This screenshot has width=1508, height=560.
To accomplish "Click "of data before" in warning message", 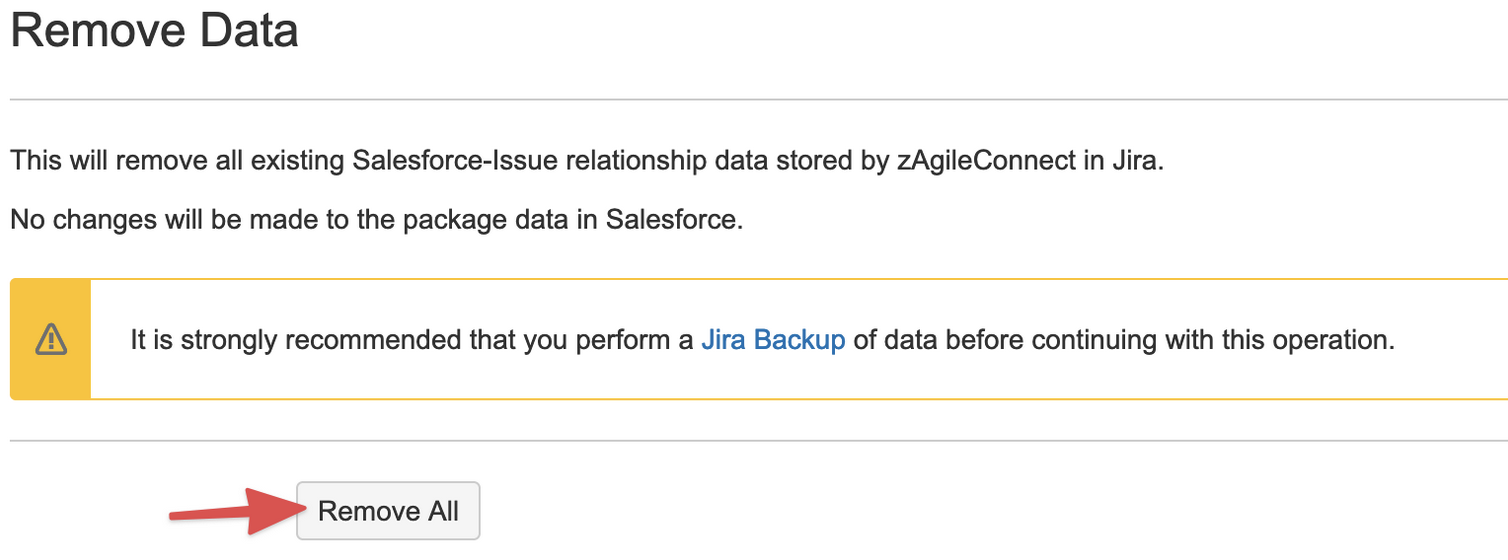I will pos(938,340).
